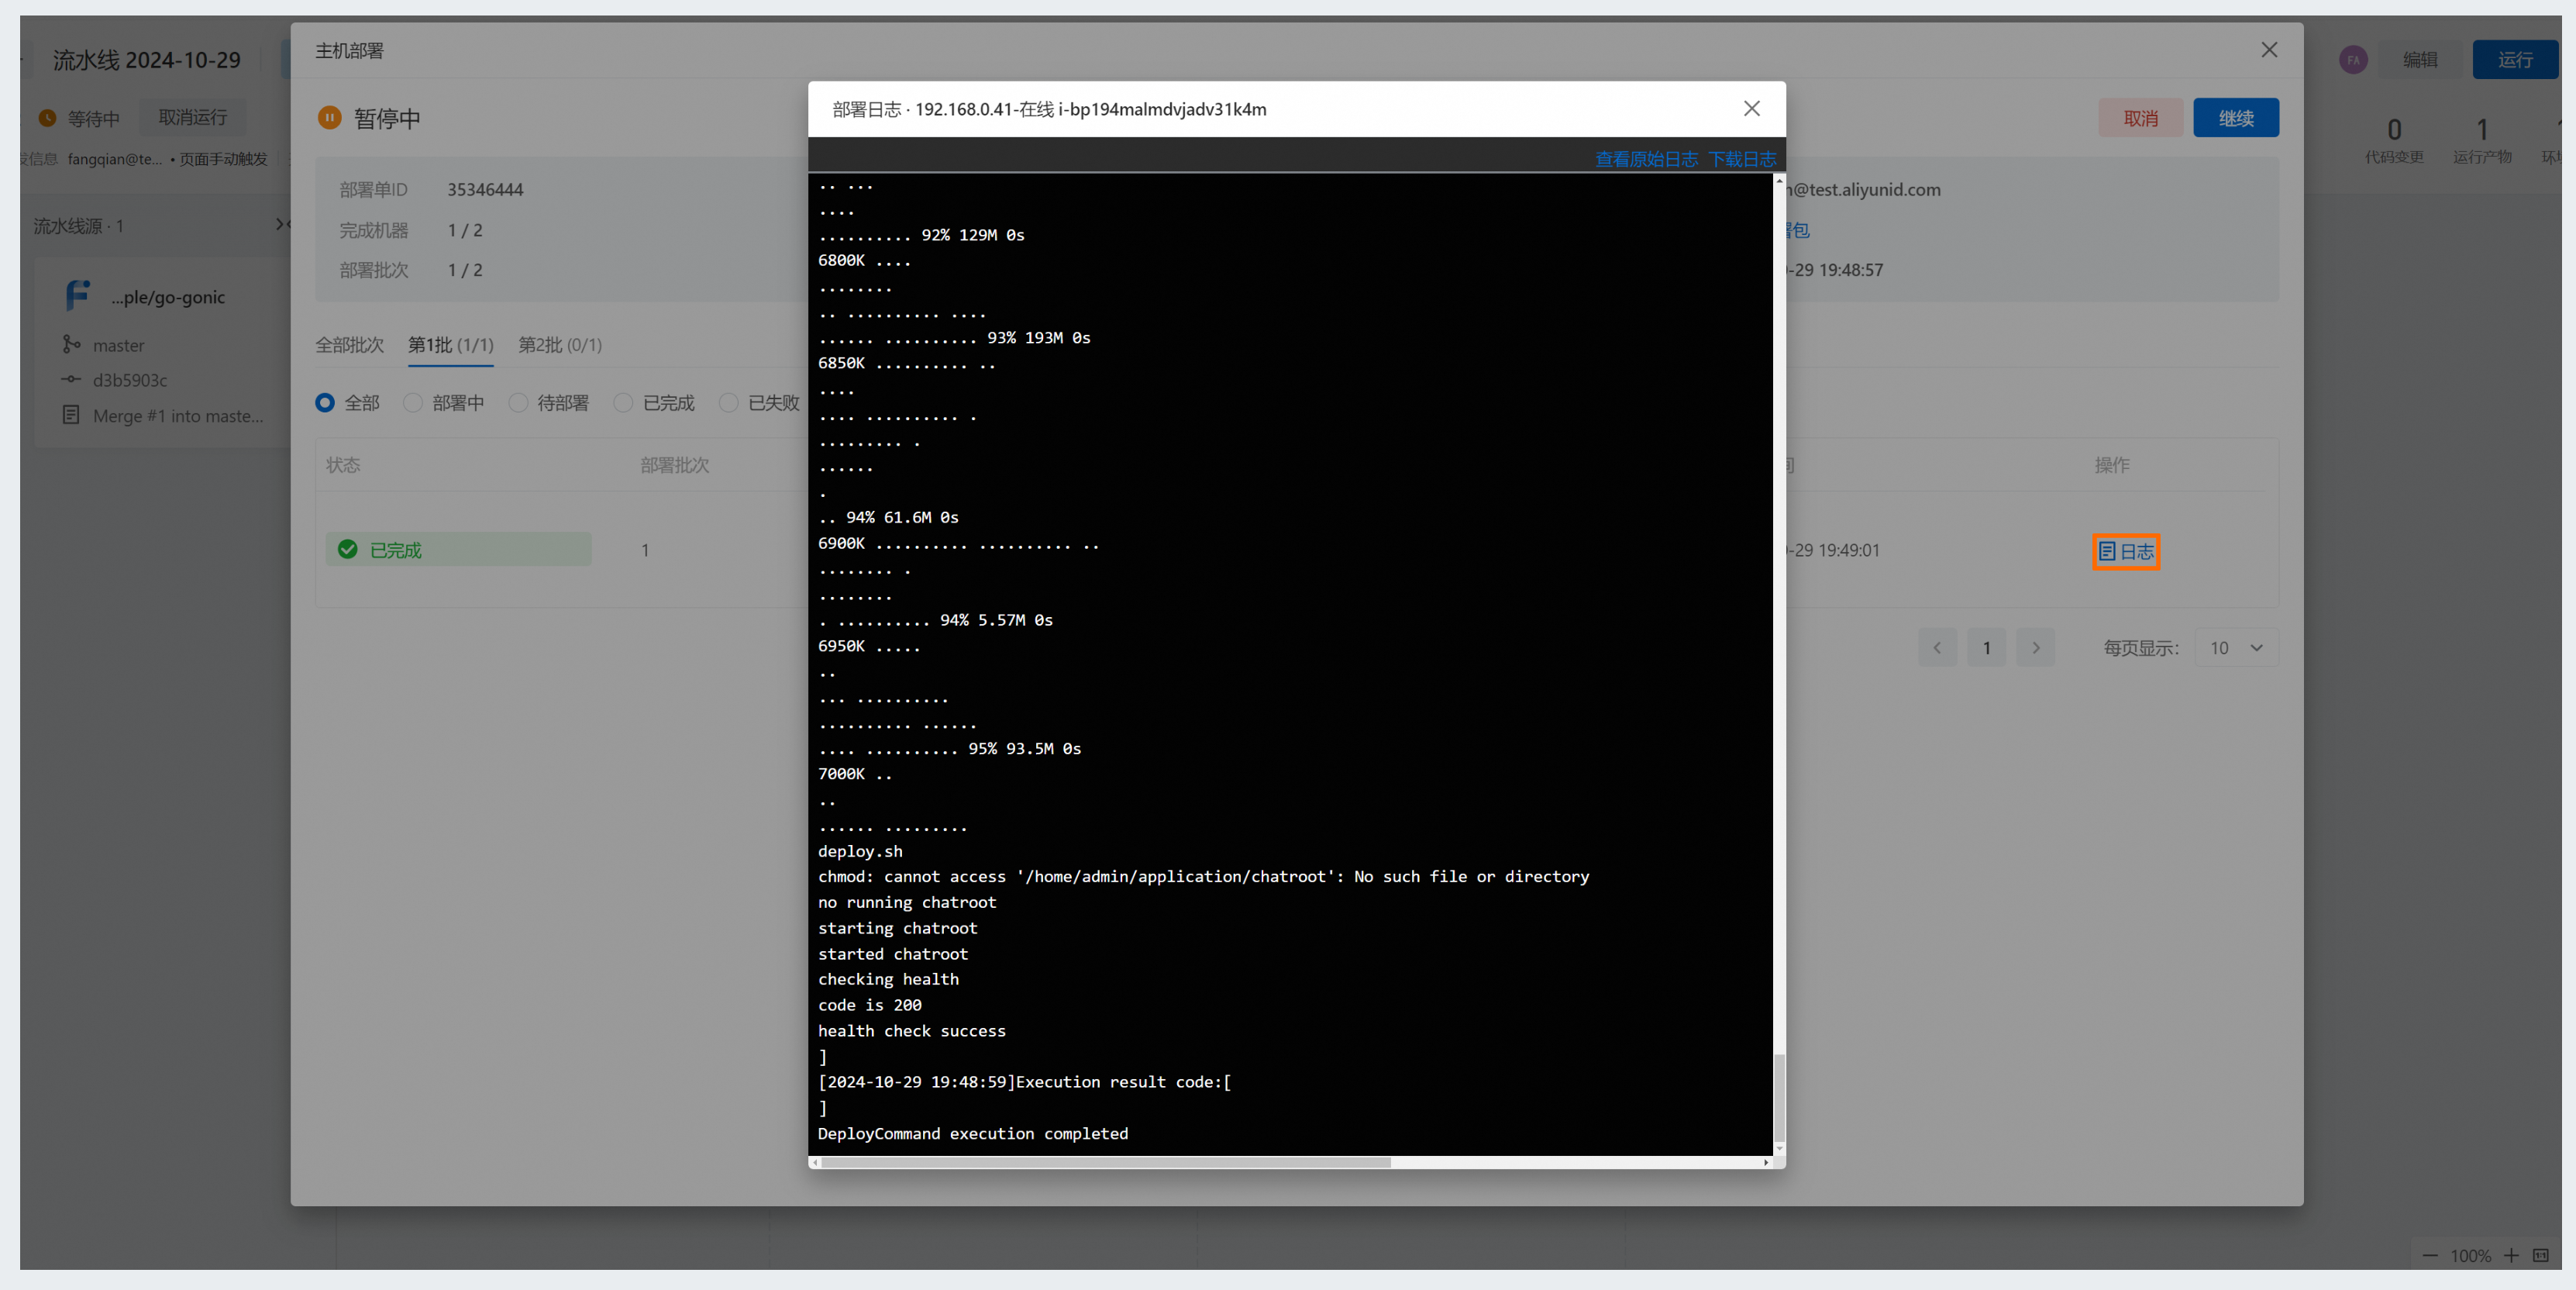Click 取消运行 button
This screenshot has height=1290, width=2576.
pos(193,118)
